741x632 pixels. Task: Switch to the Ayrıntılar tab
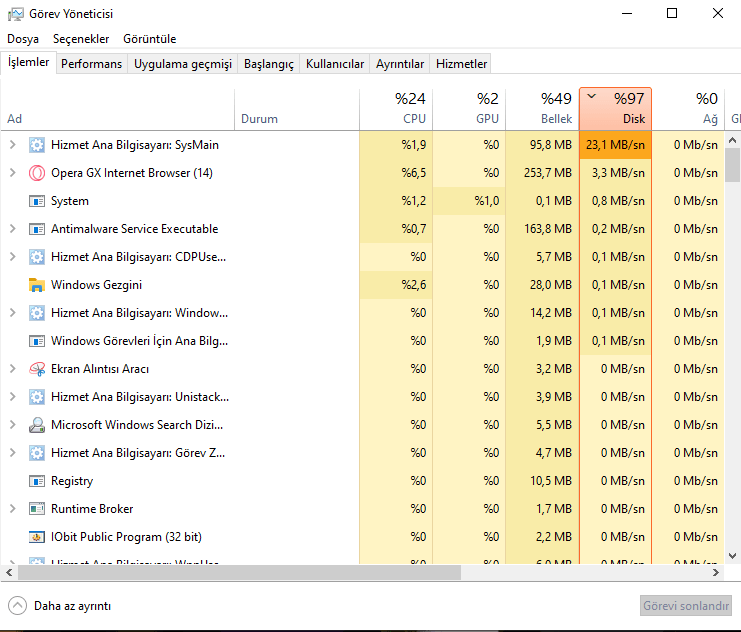(400, 64)
